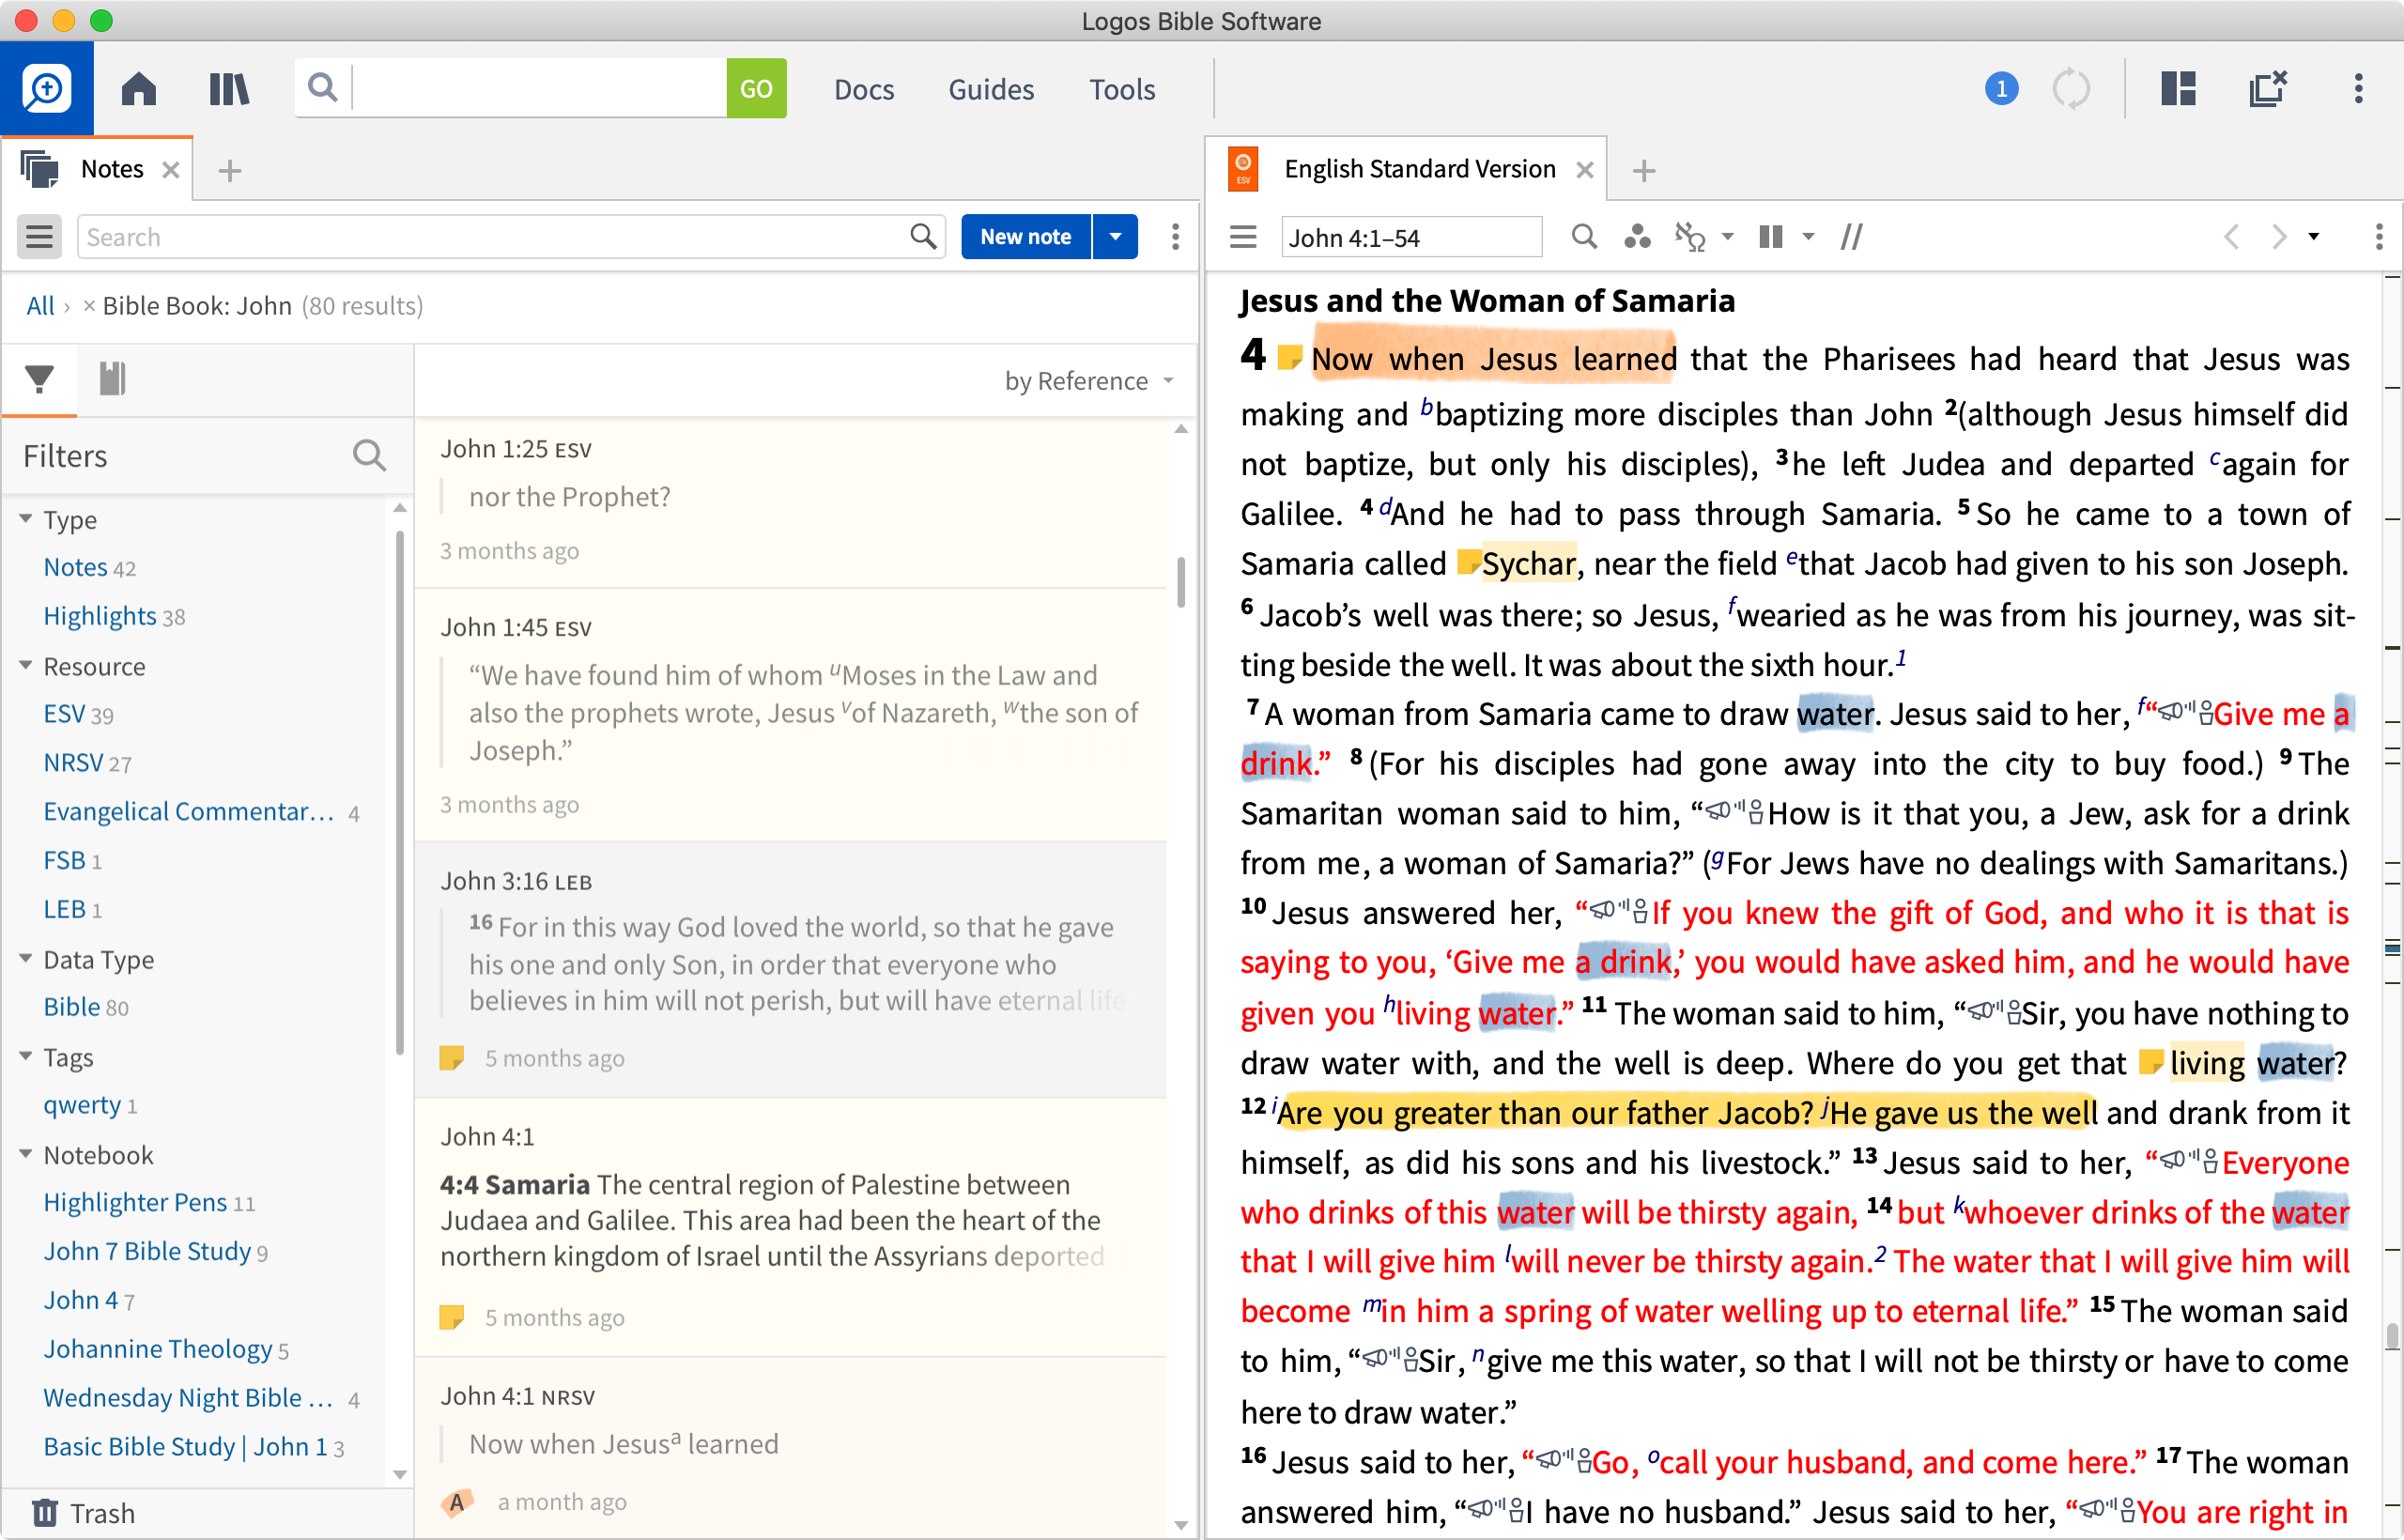Open the interlinear options dropdown arrow
This screenshot has width=2404, height=1540.
tap(1727, 237)
